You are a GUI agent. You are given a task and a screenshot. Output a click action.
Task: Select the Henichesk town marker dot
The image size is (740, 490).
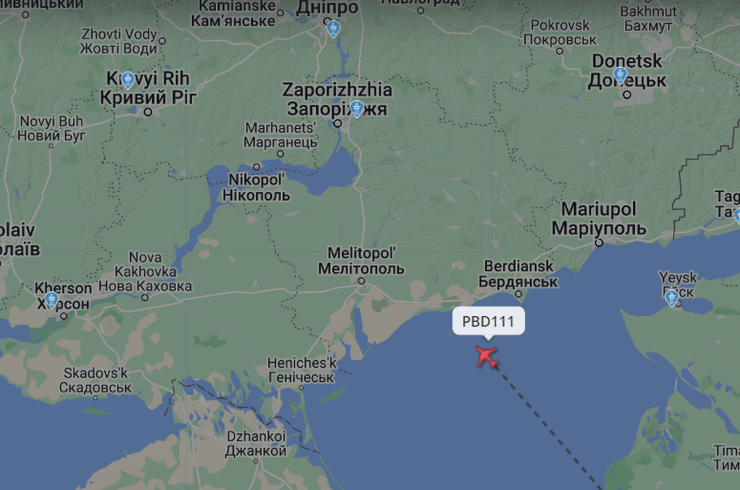[301, 388]
